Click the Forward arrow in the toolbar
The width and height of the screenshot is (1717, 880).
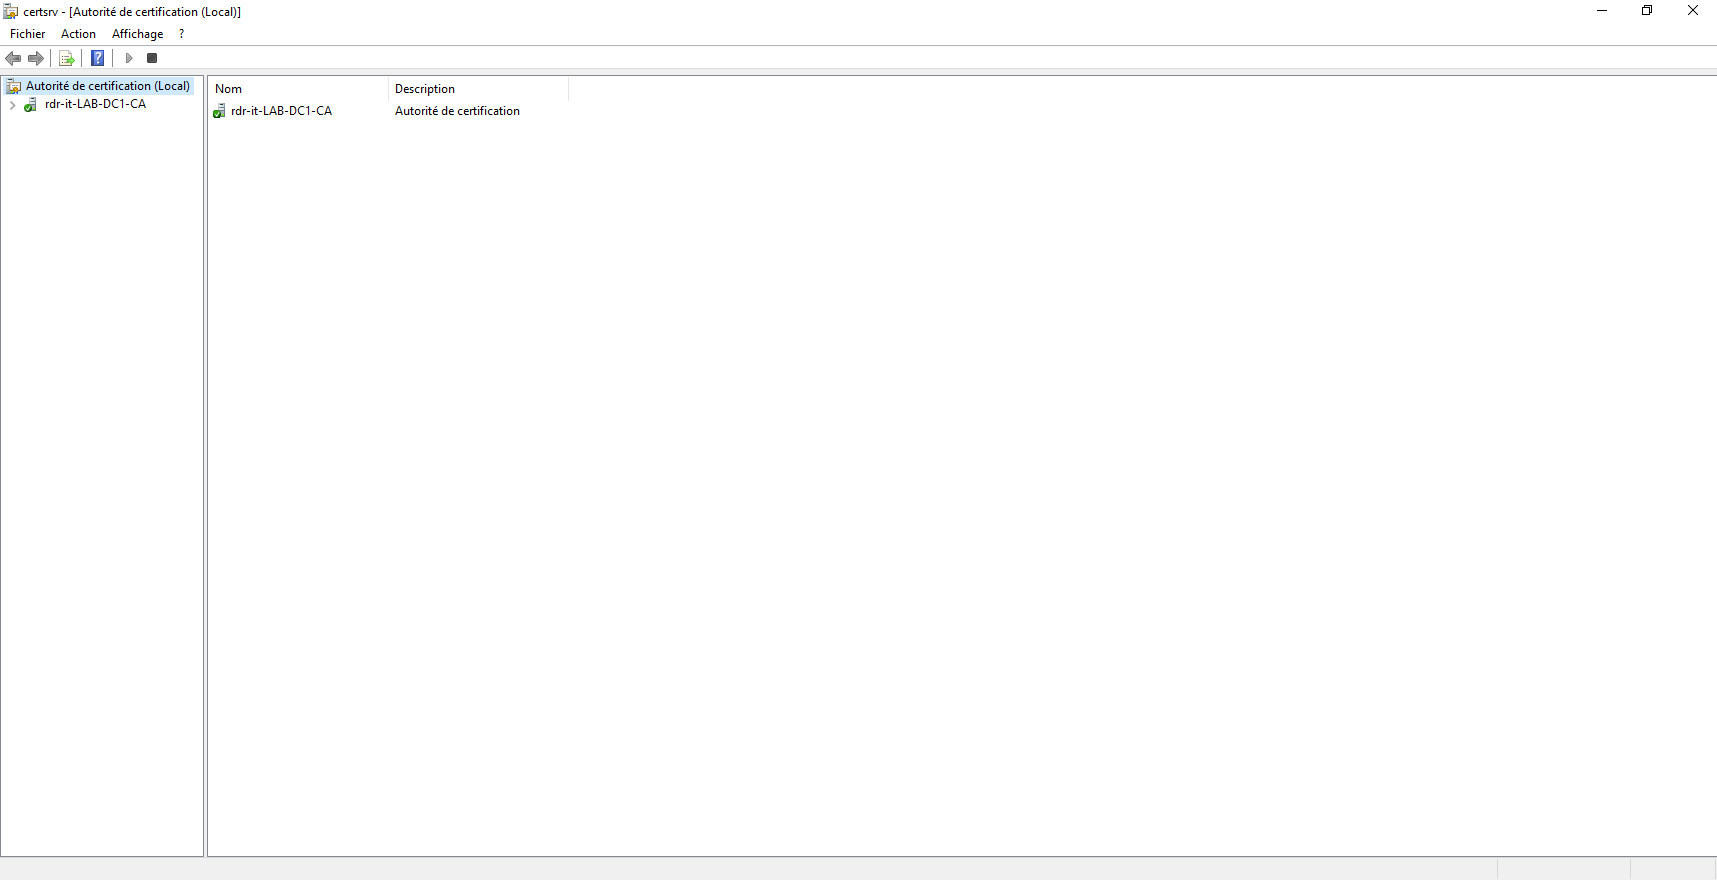(36, 59)
